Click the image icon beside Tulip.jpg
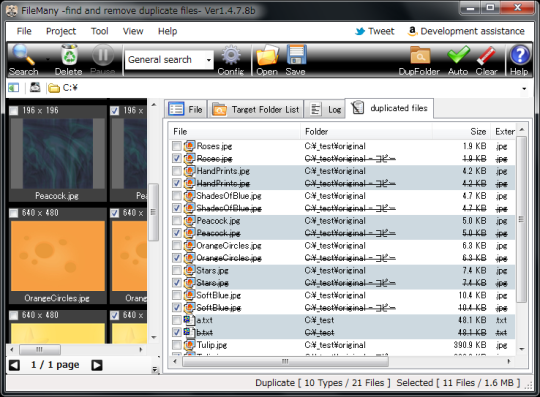This screenshot has height=397, width=540. [189, 345]
